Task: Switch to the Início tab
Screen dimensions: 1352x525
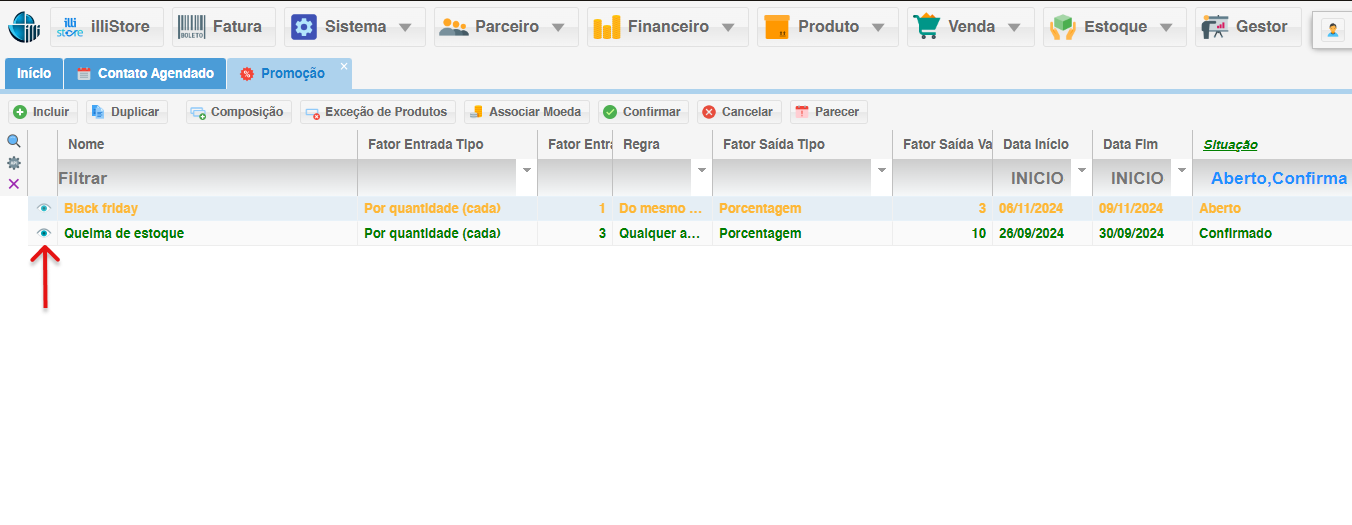Action: coord(34,74)
